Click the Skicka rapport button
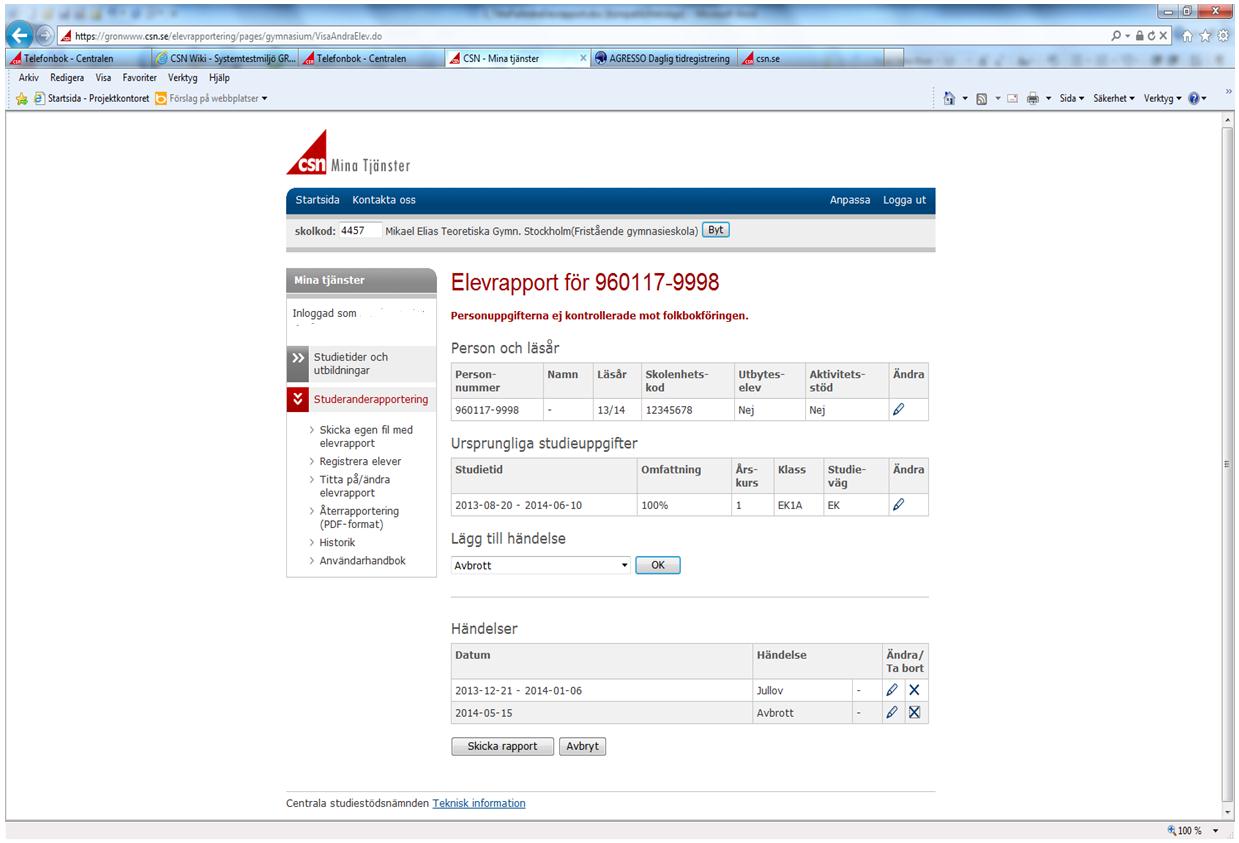 pyautogui.click(x=503, y=746)
